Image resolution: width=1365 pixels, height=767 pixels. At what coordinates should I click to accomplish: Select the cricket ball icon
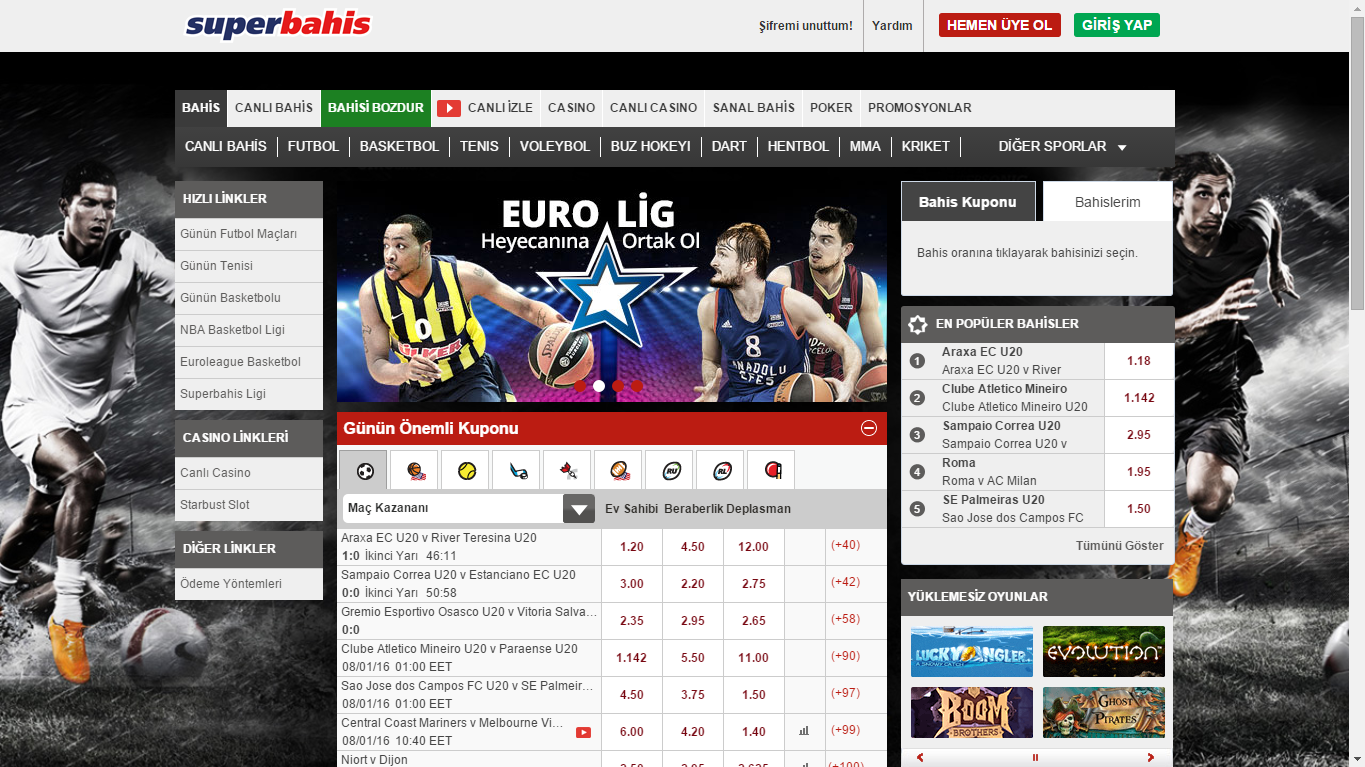pos(771,469)
